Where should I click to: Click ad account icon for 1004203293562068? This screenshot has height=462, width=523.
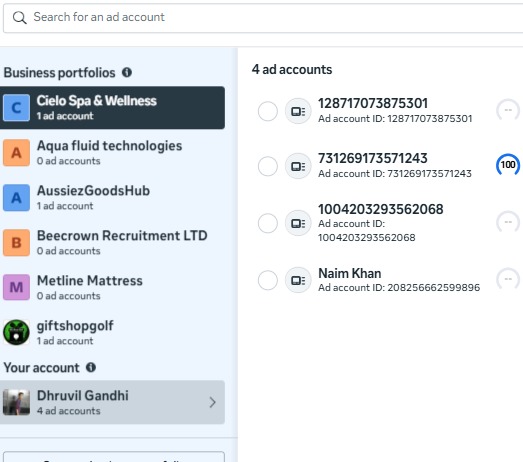point(298,223)
